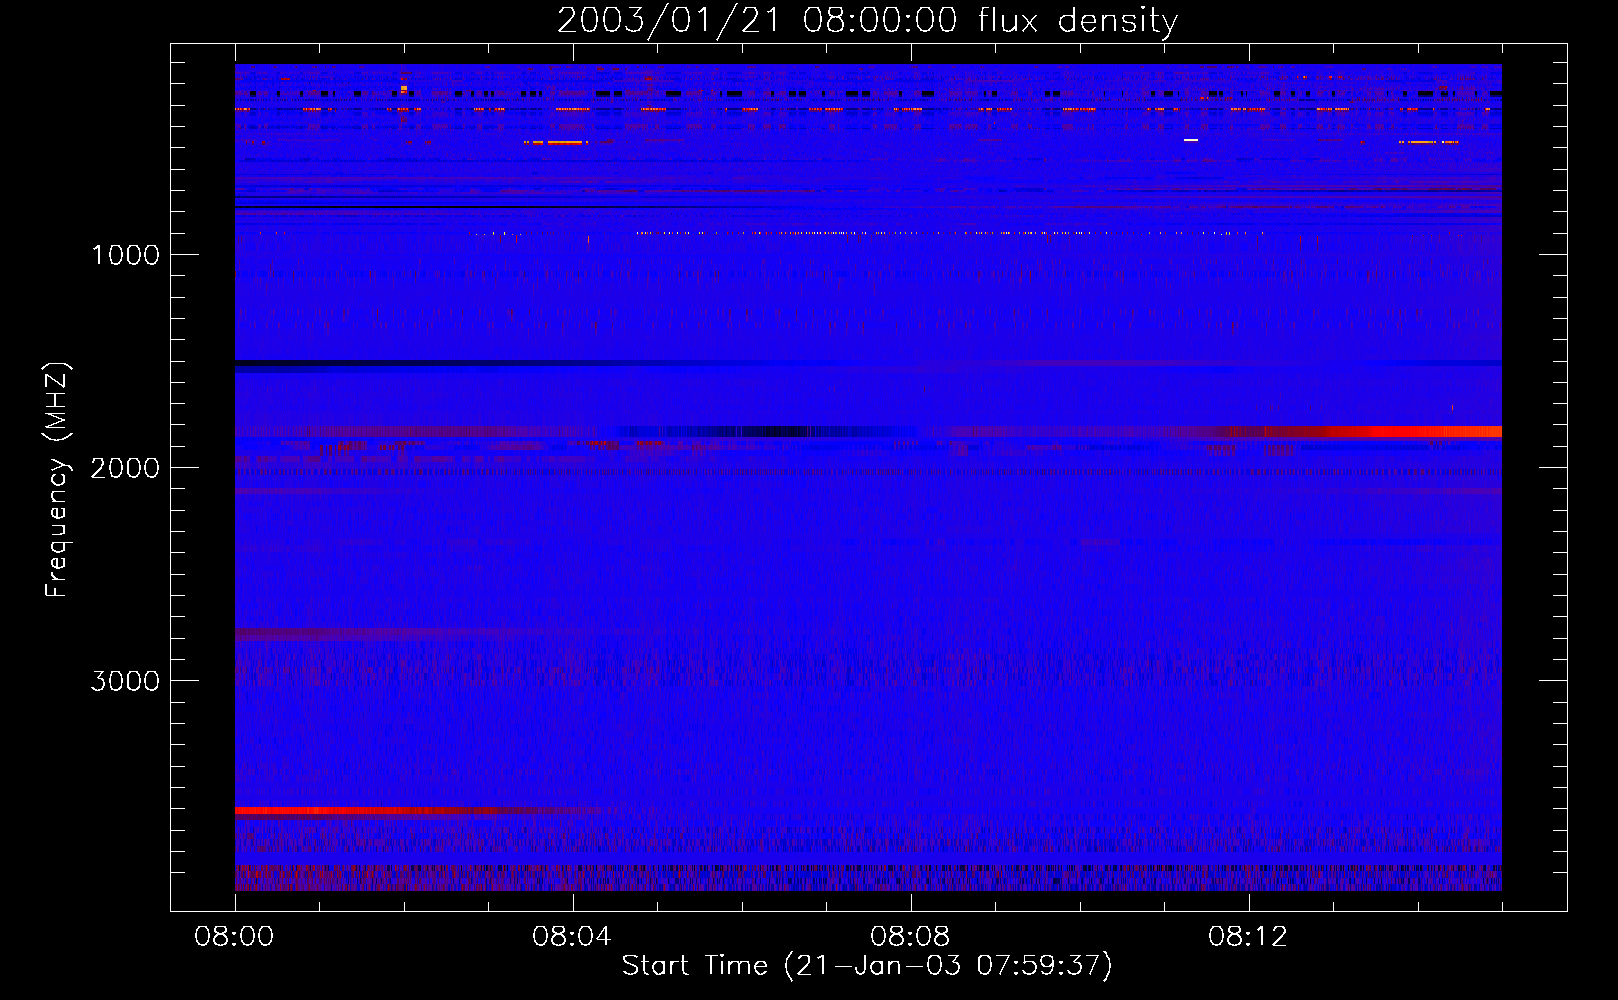Click the plot title '2003/01/21 08:00:00 flux density'
The image size is (1618, 1000).
pyautogui.click(x=867, y=21)
